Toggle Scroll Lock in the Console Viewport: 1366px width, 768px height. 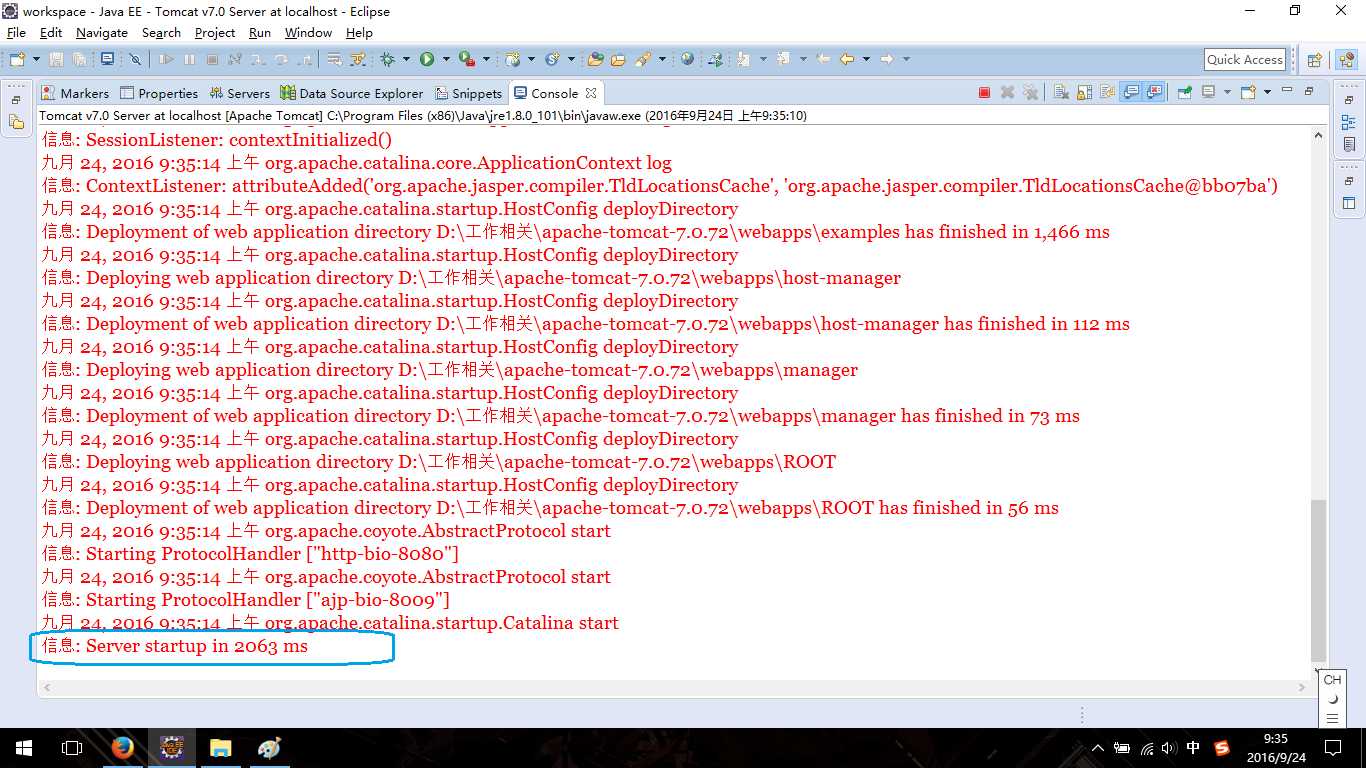pos(1084,92)
